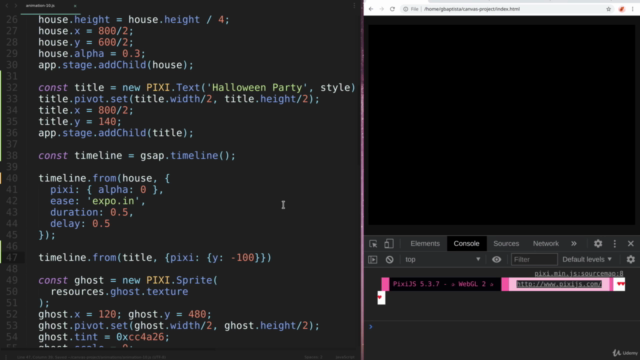This screenshot has height=360, width=640.
Task: Open the Sources tab
Action: (x=506, y=244)
